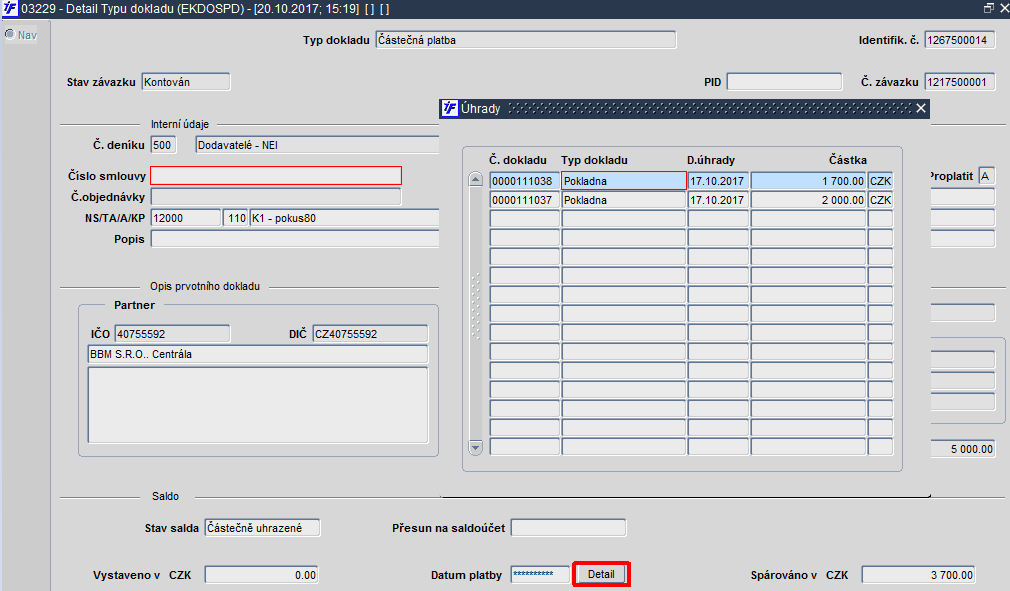Click payment date in row 0000111038
The height and width of the screenshot is (591, 1010).
[718, 181]
